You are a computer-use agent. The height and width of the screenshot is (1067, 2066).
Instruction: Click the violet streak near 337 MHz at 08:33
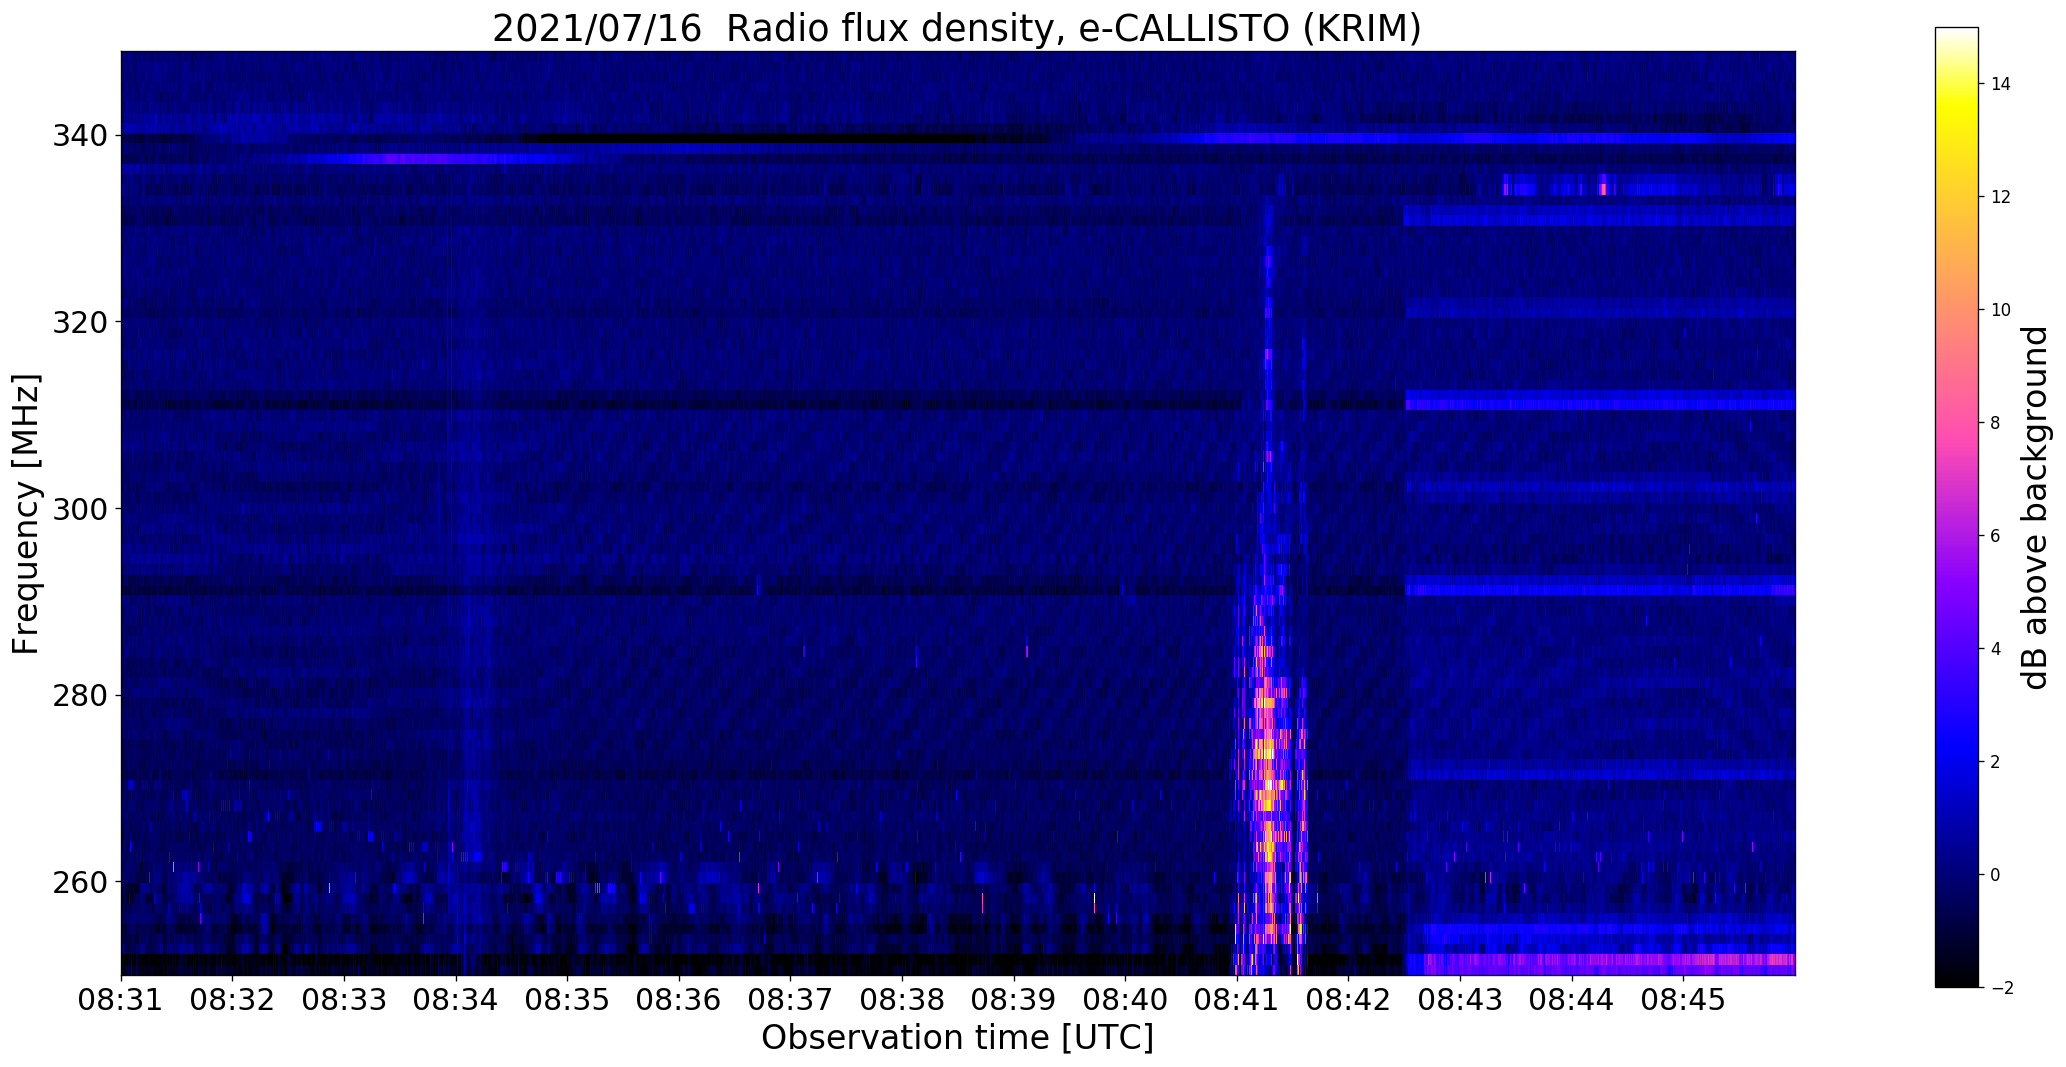click(x=430, y=158)
